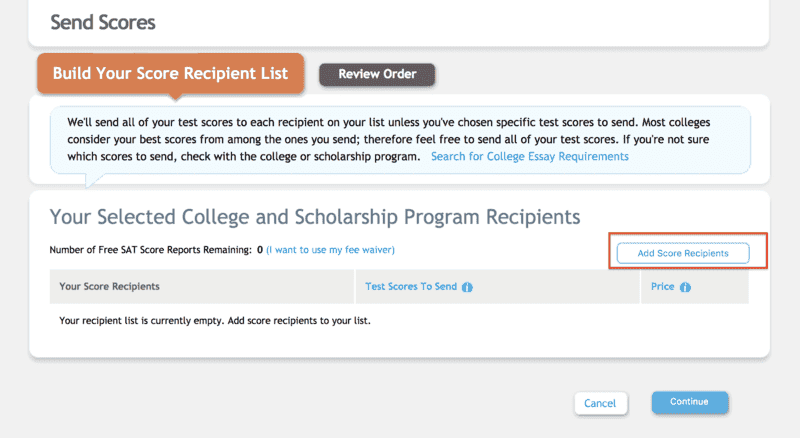
Task: Click the Your Score Recipients column header
Action: tap(110, 287)
